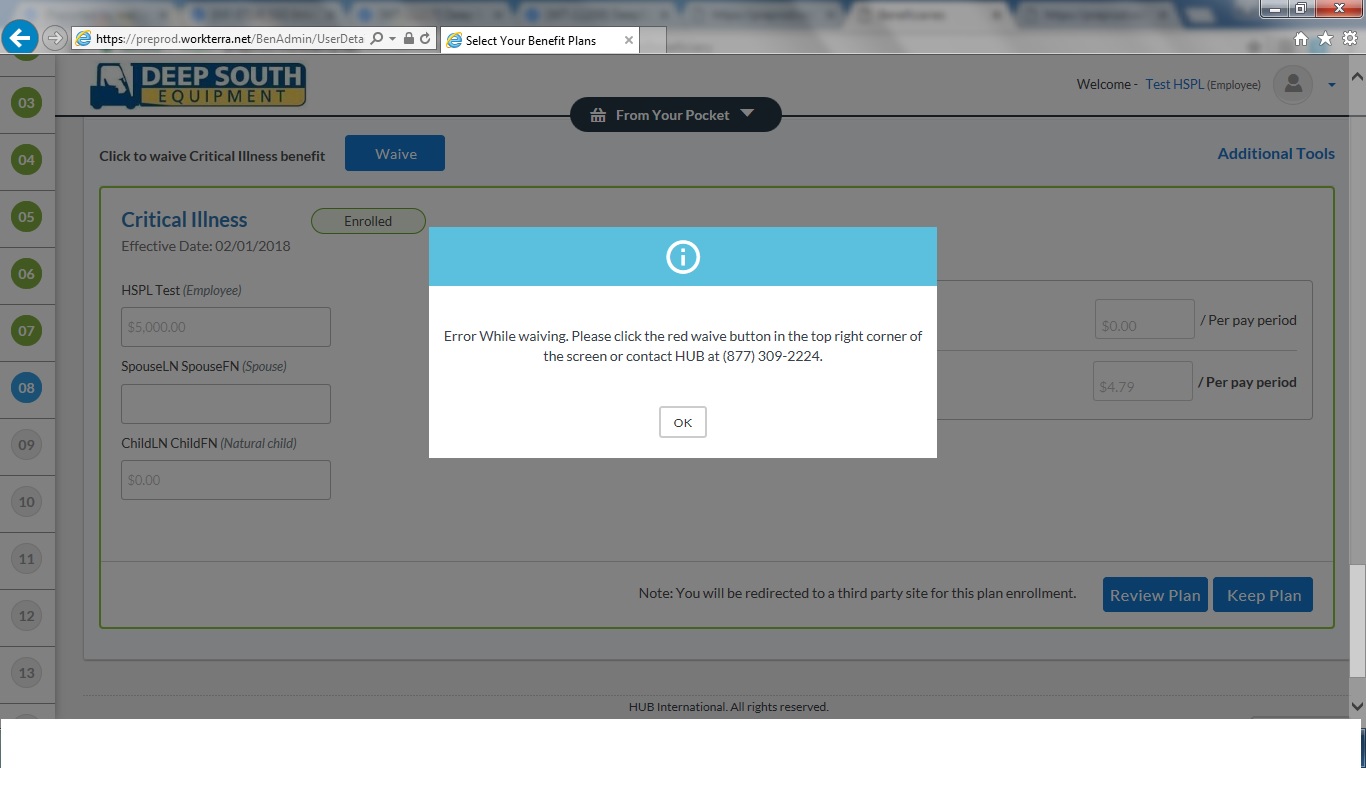Image resolution: width=1366 pixels, height=812 pixels.
Task: Click the refresh icon in address bar
Action: coord(425,38)
